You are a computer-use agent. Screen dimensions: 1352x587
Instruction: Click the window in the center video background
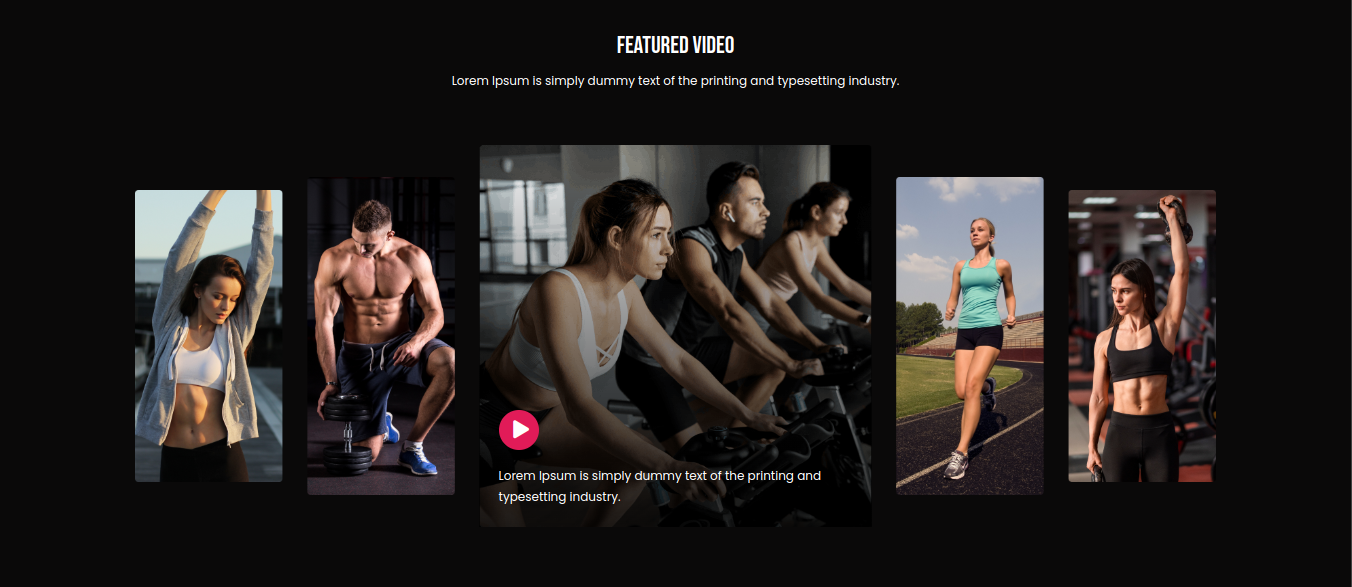click(520, 215)
